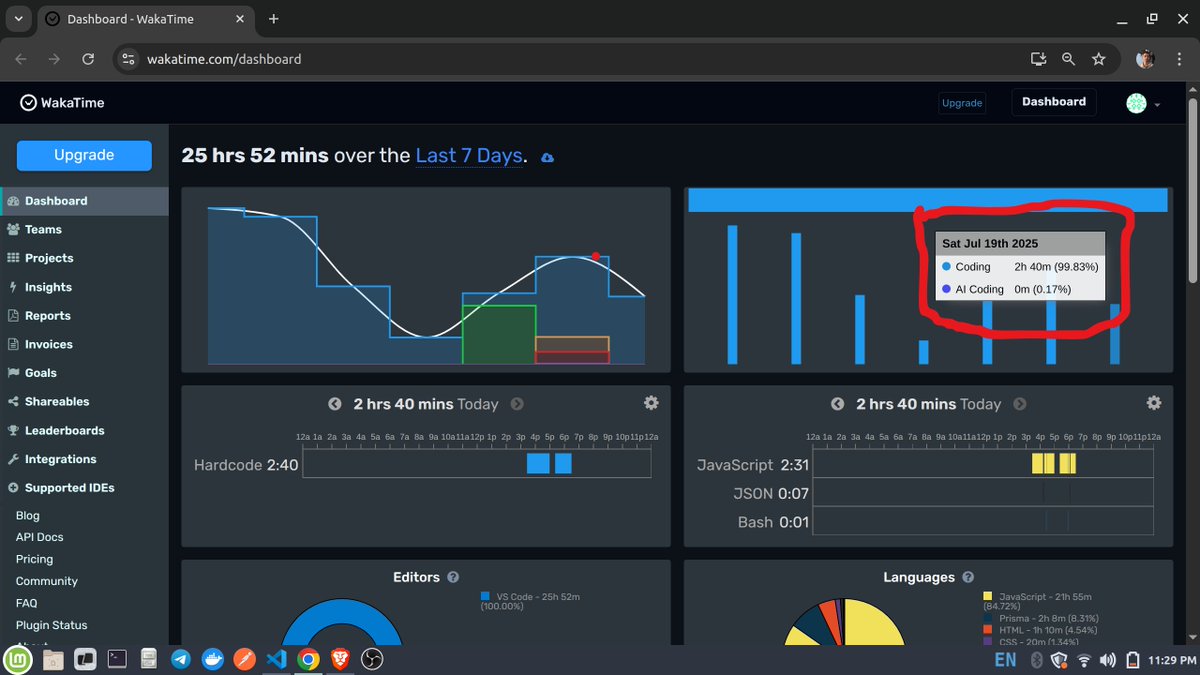Click the Editors help question icon
This screenshot has height=675, width=1200.
pos(453,577)
